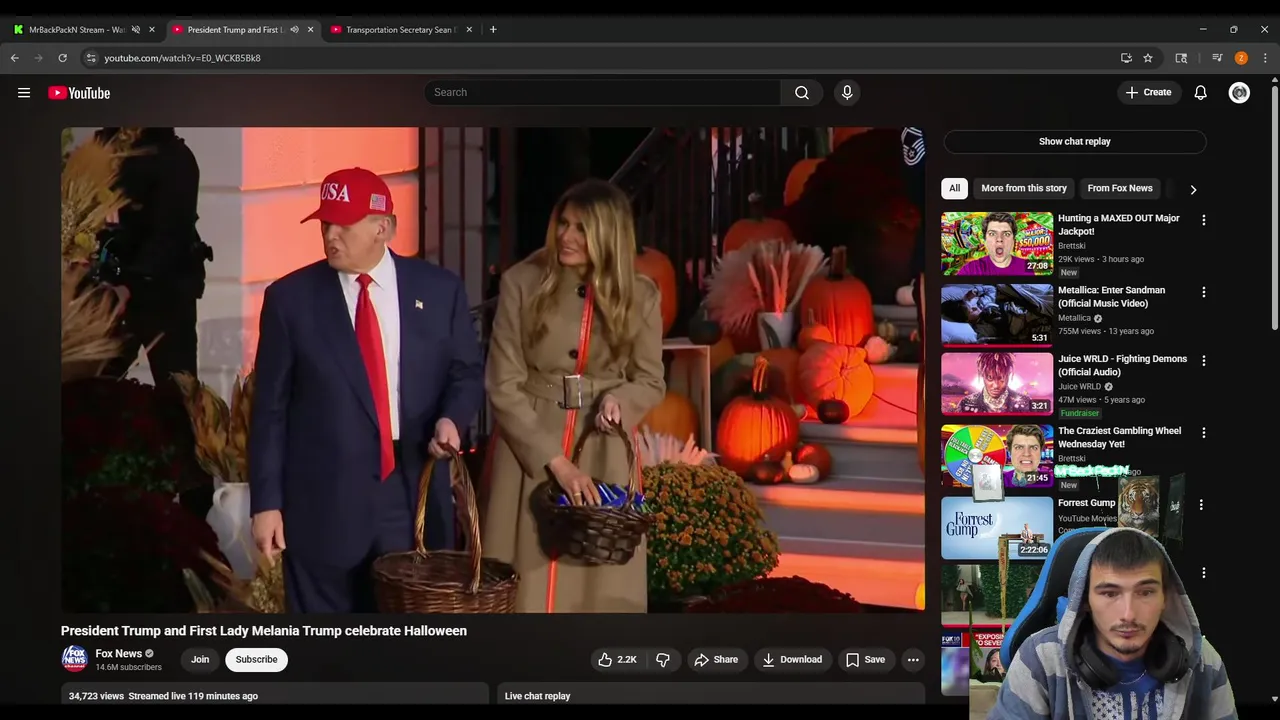Image resolution: width=1280 pixels, height=720 pixels.
Task: Close the President Trump and First Lady tab
Action: click(x=310, y=29)
